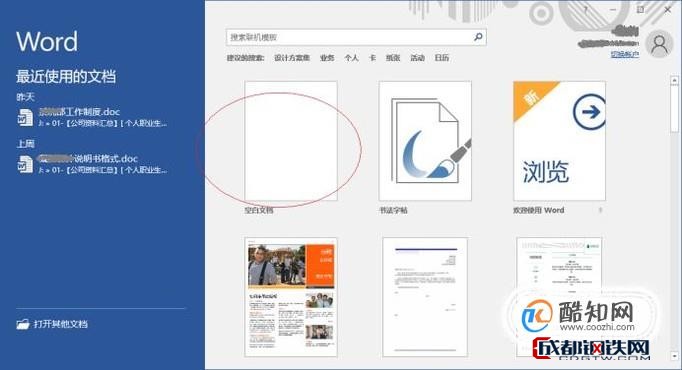682x370 pixels.
Task: Click the 切换帐户 switch account link
Action: 625,54
